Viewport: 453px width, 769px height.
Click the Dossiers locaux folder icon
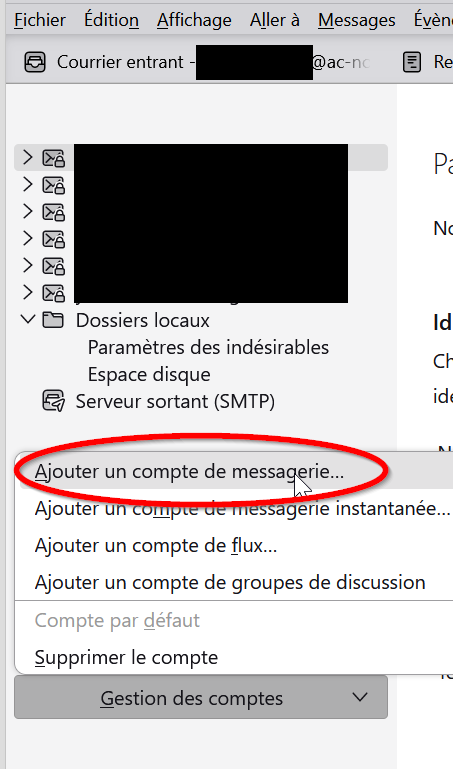tap(53, 320)
